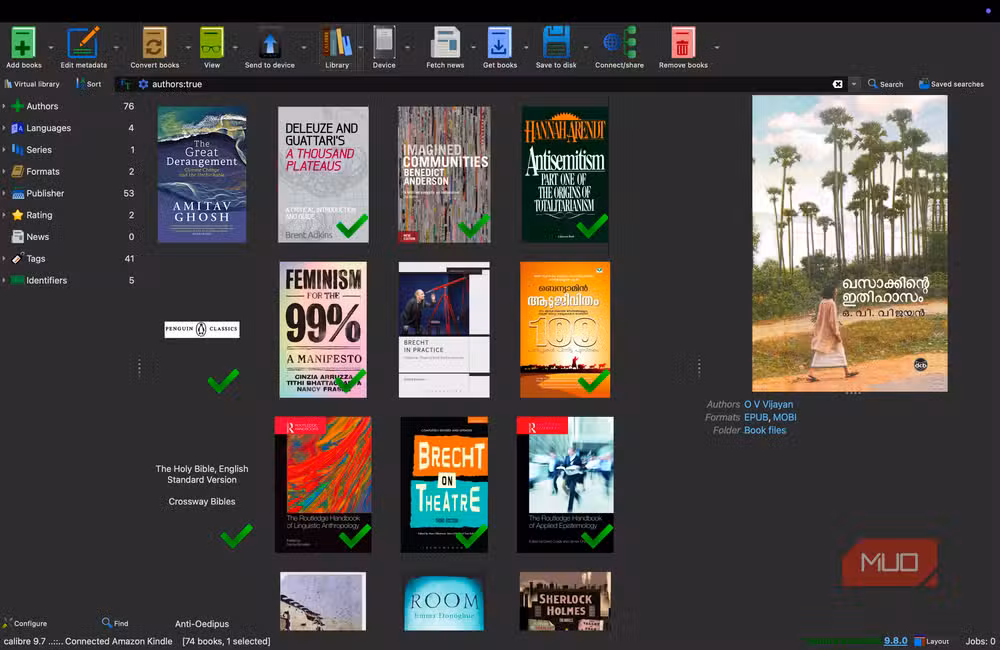Click Convert books icon

point(154,43)
